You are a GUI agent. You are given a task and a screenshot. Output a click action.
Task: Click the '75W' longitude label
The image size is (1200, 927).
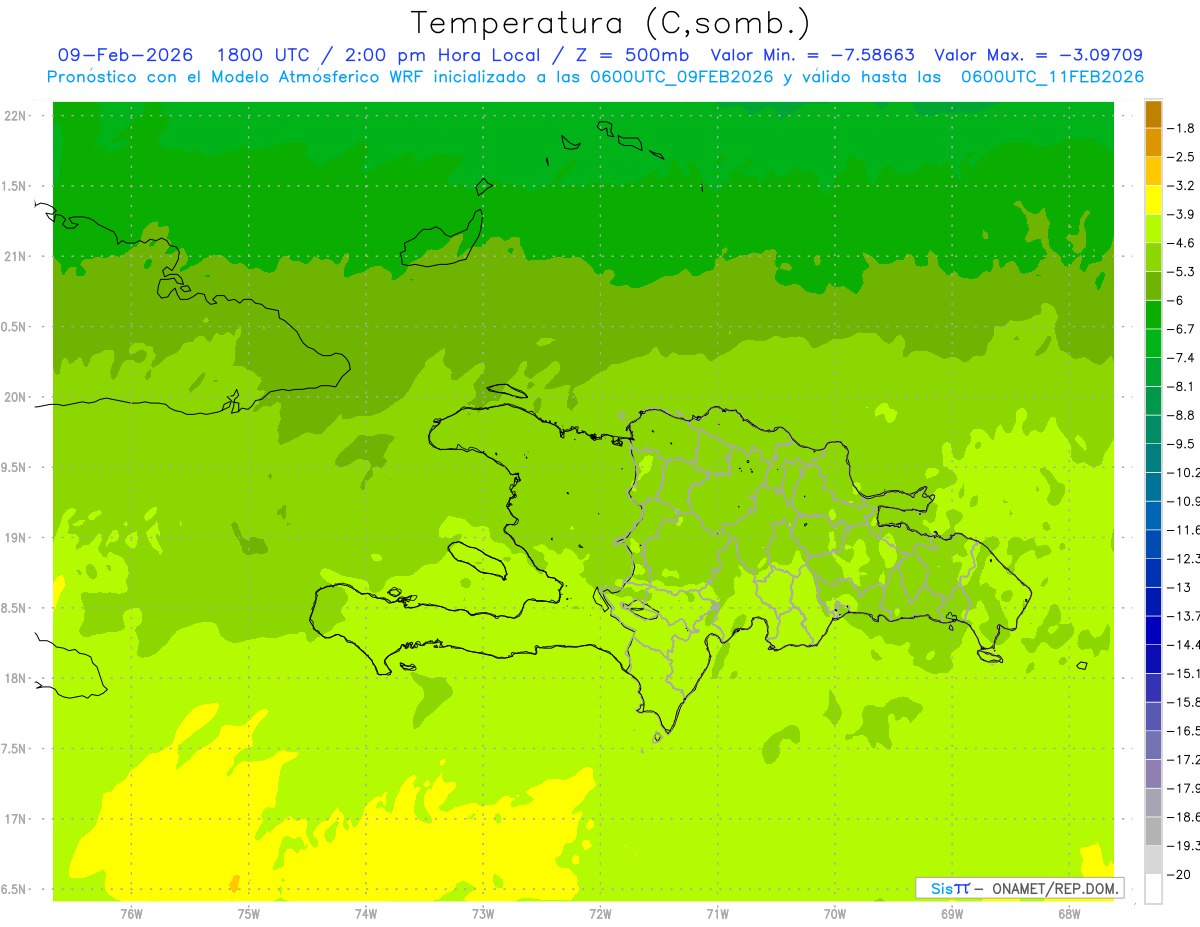coord(248,913)
